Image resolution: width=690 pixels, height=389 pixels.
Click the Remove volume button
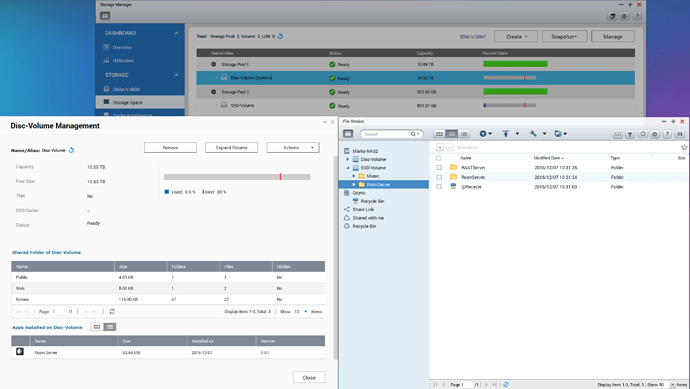click(x=170, y=148)
